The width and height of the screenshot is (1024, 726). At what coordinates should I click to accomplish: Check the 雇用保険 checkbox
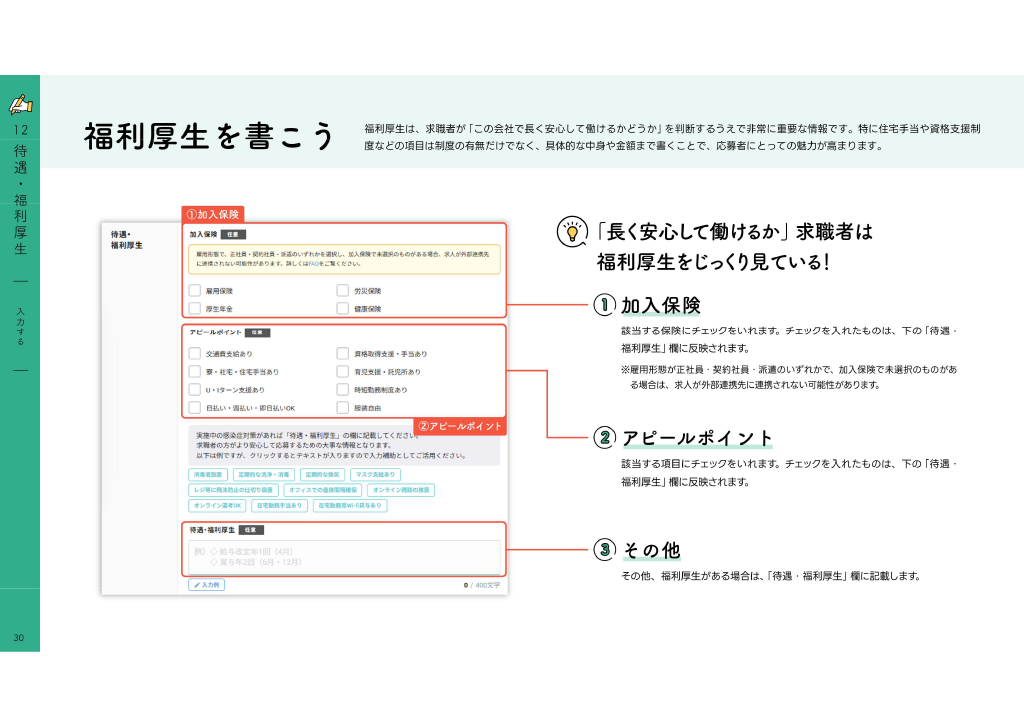coord(195,291)
